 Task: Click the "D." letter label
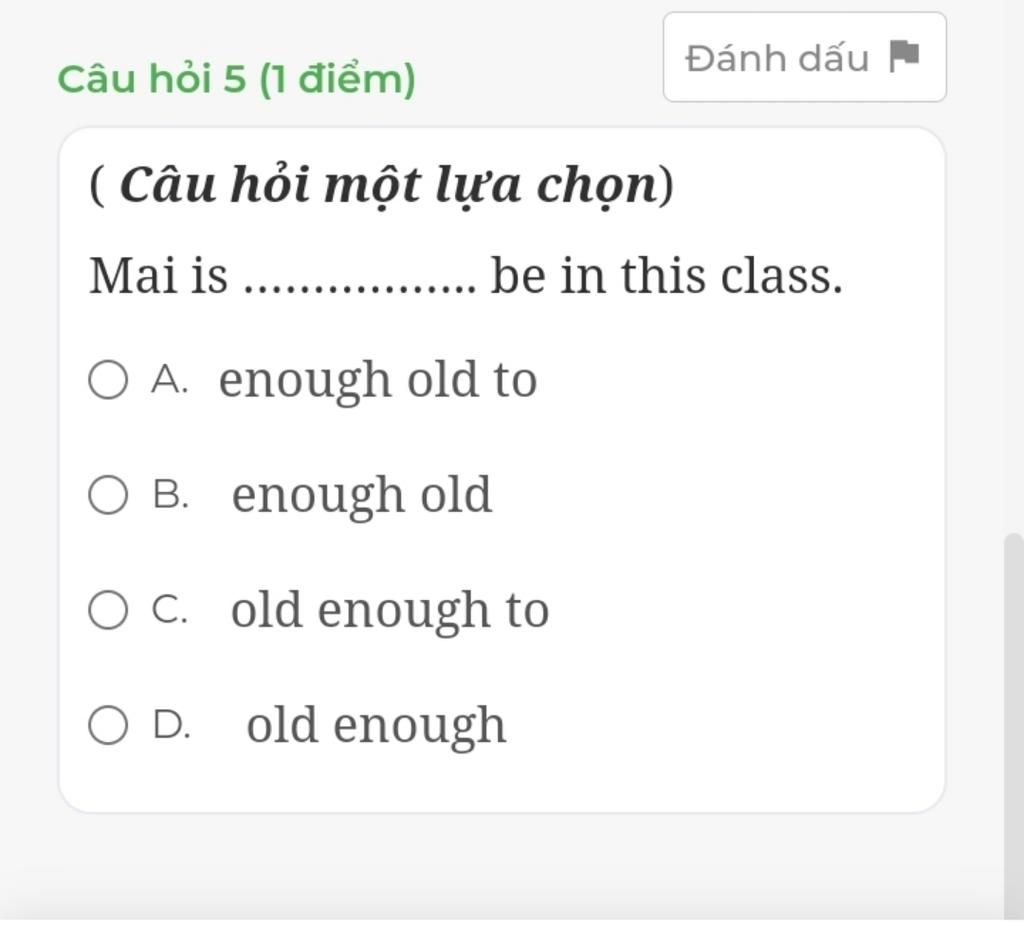171,725
